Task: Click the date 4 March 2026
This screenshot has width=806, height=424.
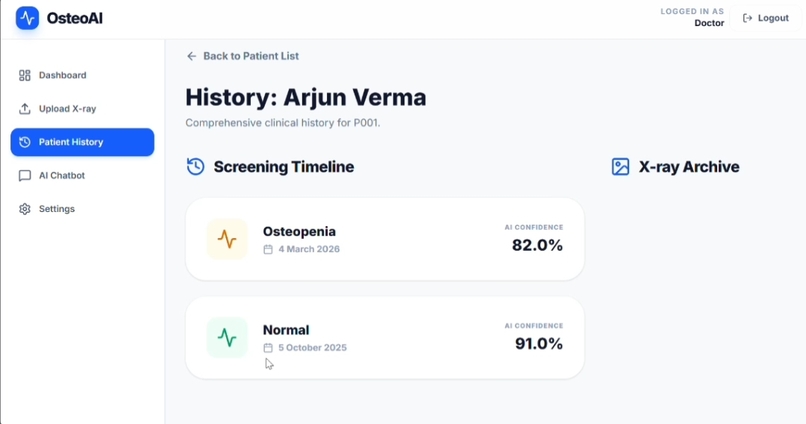Action: (309, 249)
